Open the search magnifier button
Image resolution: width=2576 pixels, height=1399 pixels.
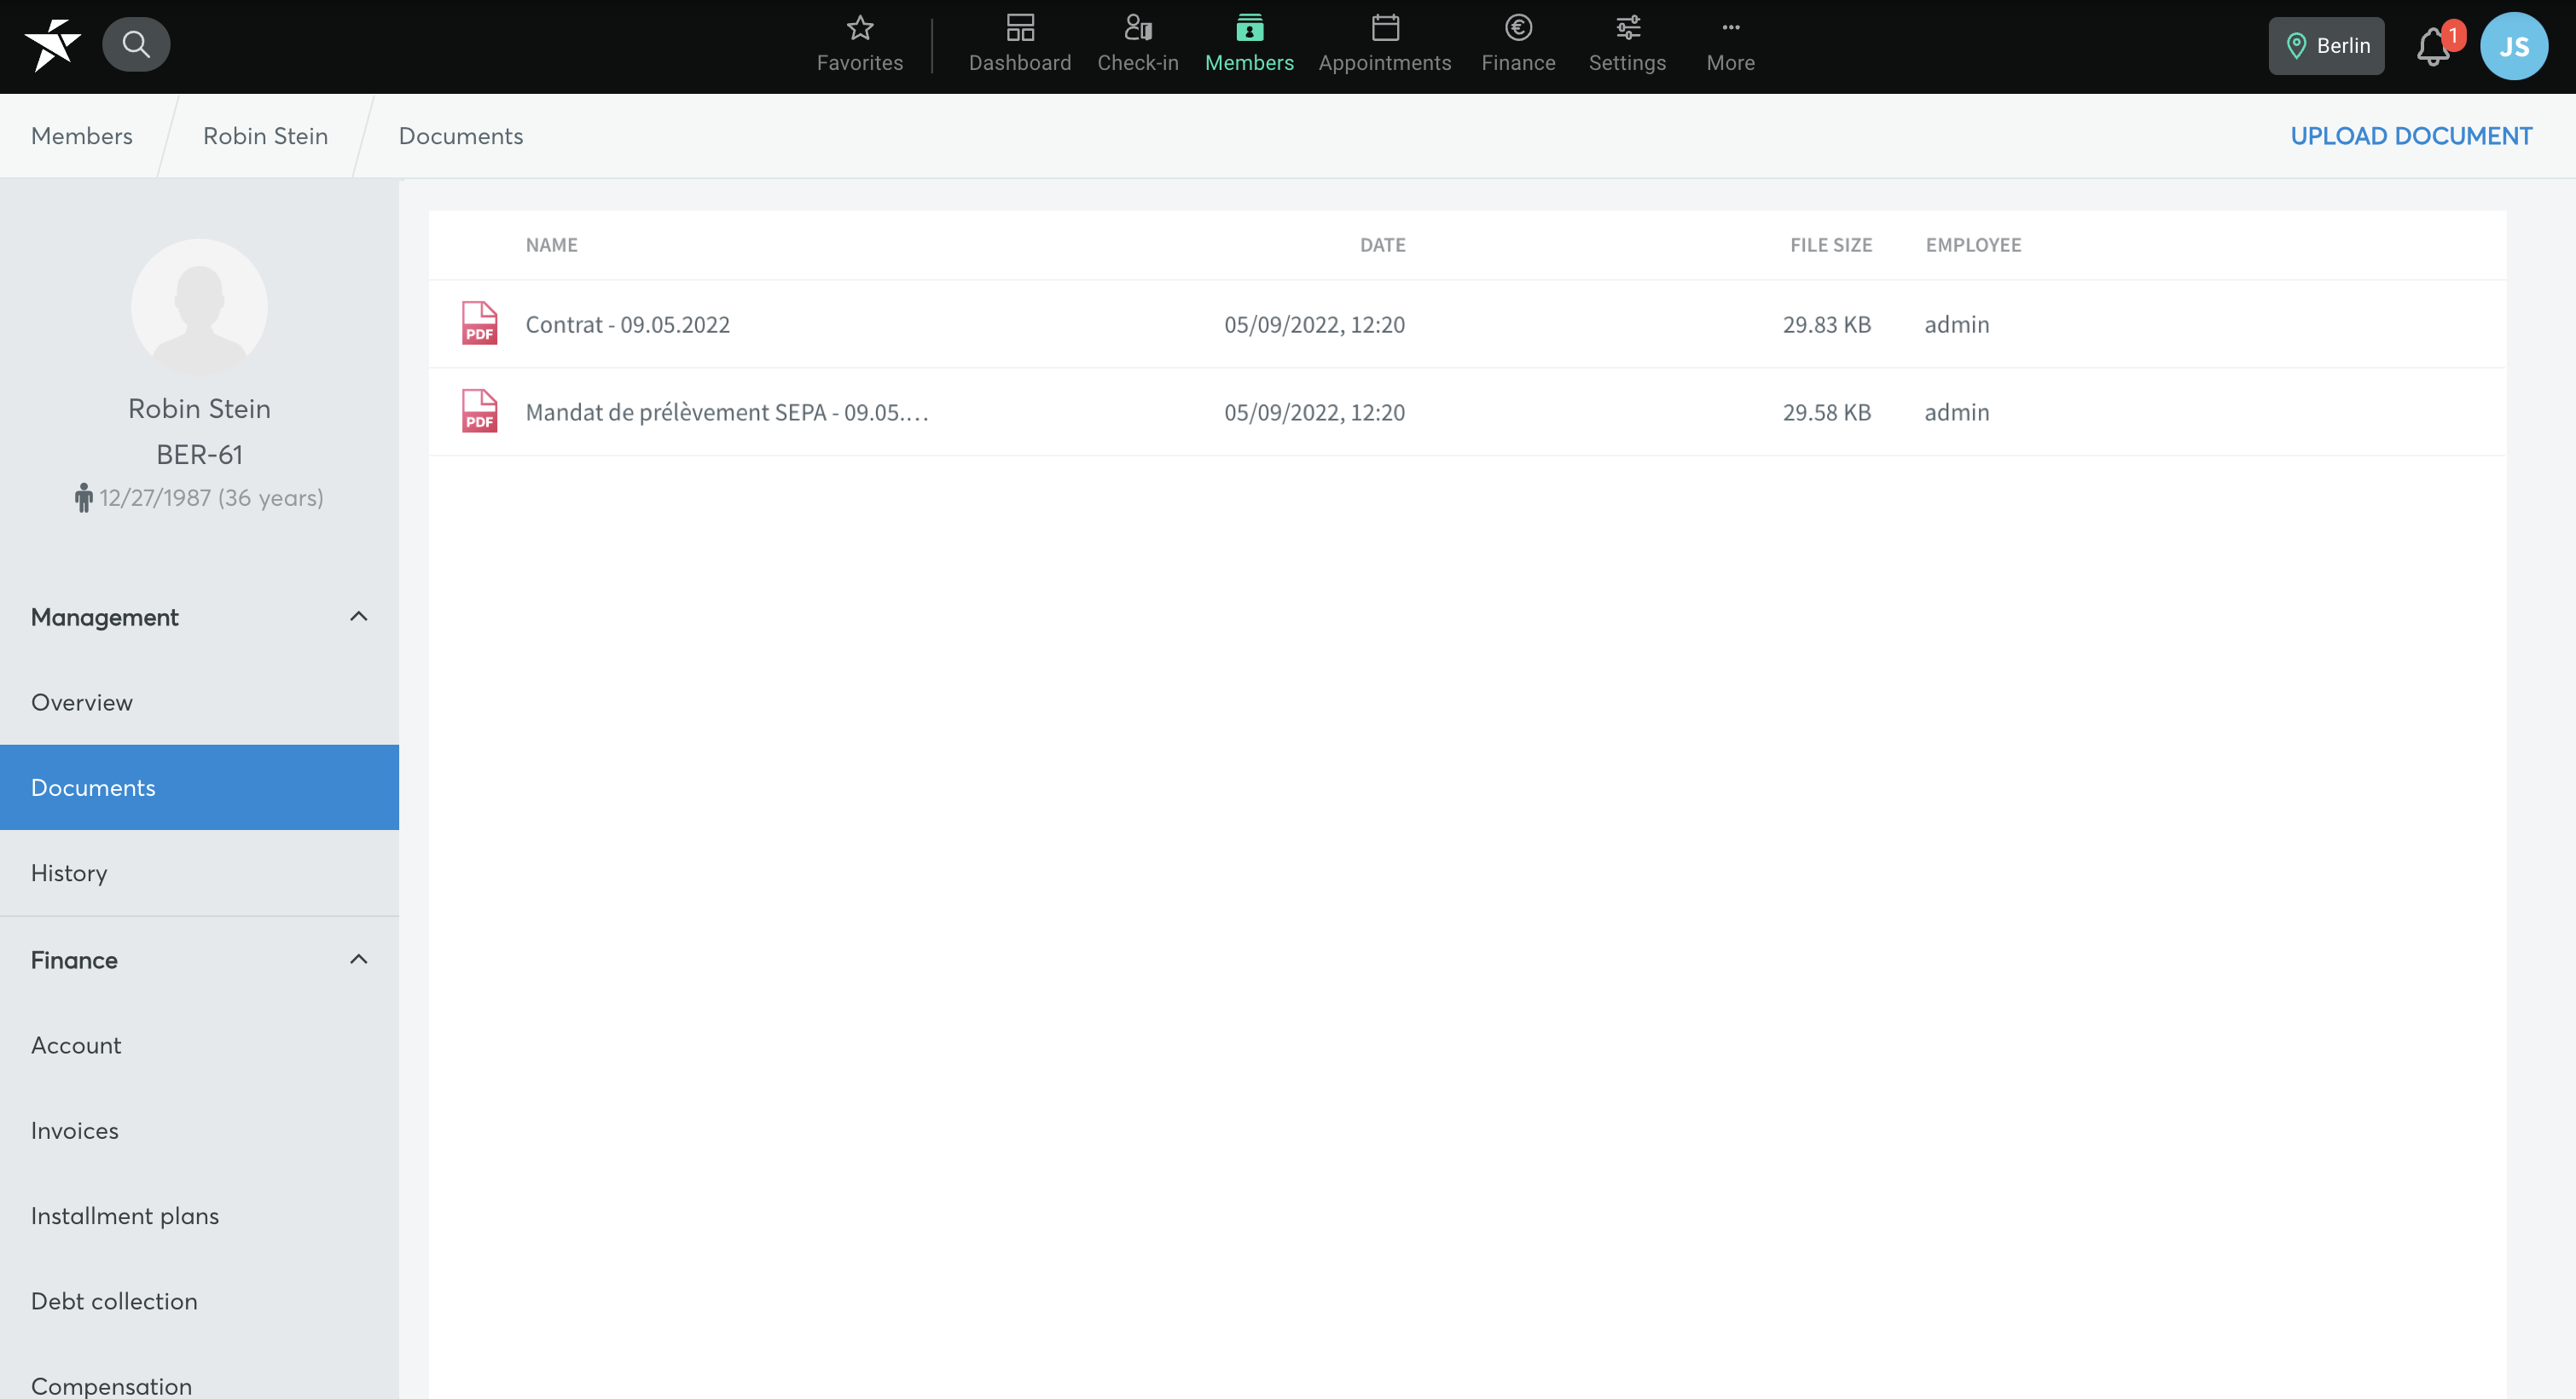click(136, 44)
